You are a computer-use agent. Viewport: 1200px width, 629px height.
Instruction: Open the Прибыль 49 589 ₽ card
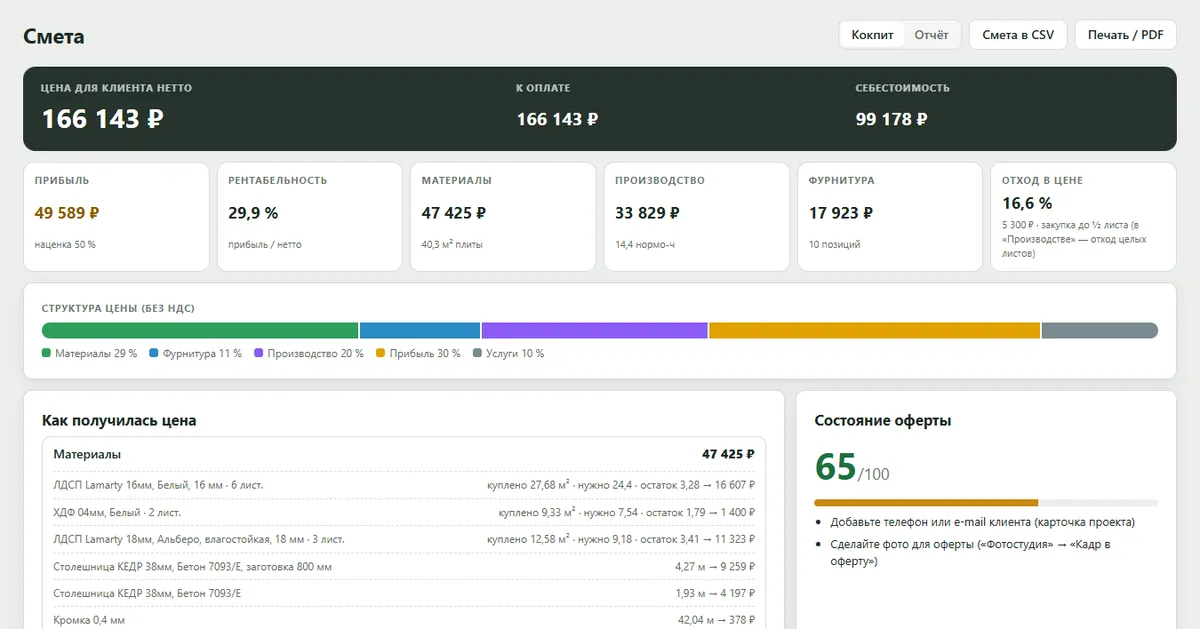116,217
